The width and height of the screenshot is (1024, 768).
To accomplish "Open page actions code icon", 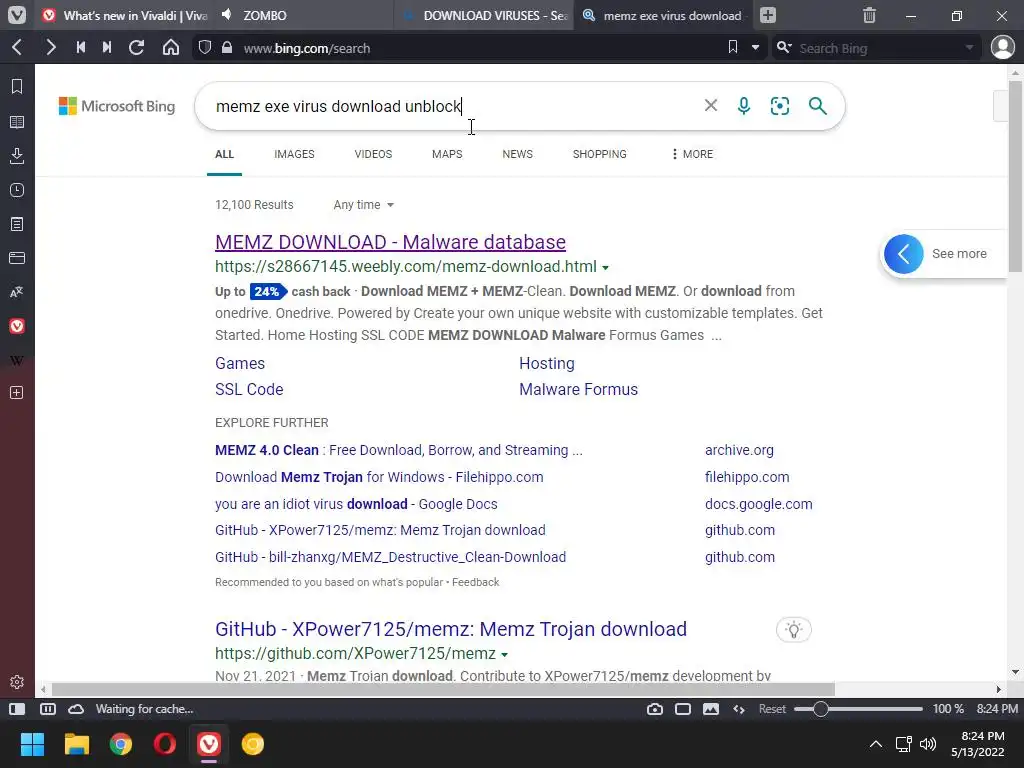I will pos(739,709).
